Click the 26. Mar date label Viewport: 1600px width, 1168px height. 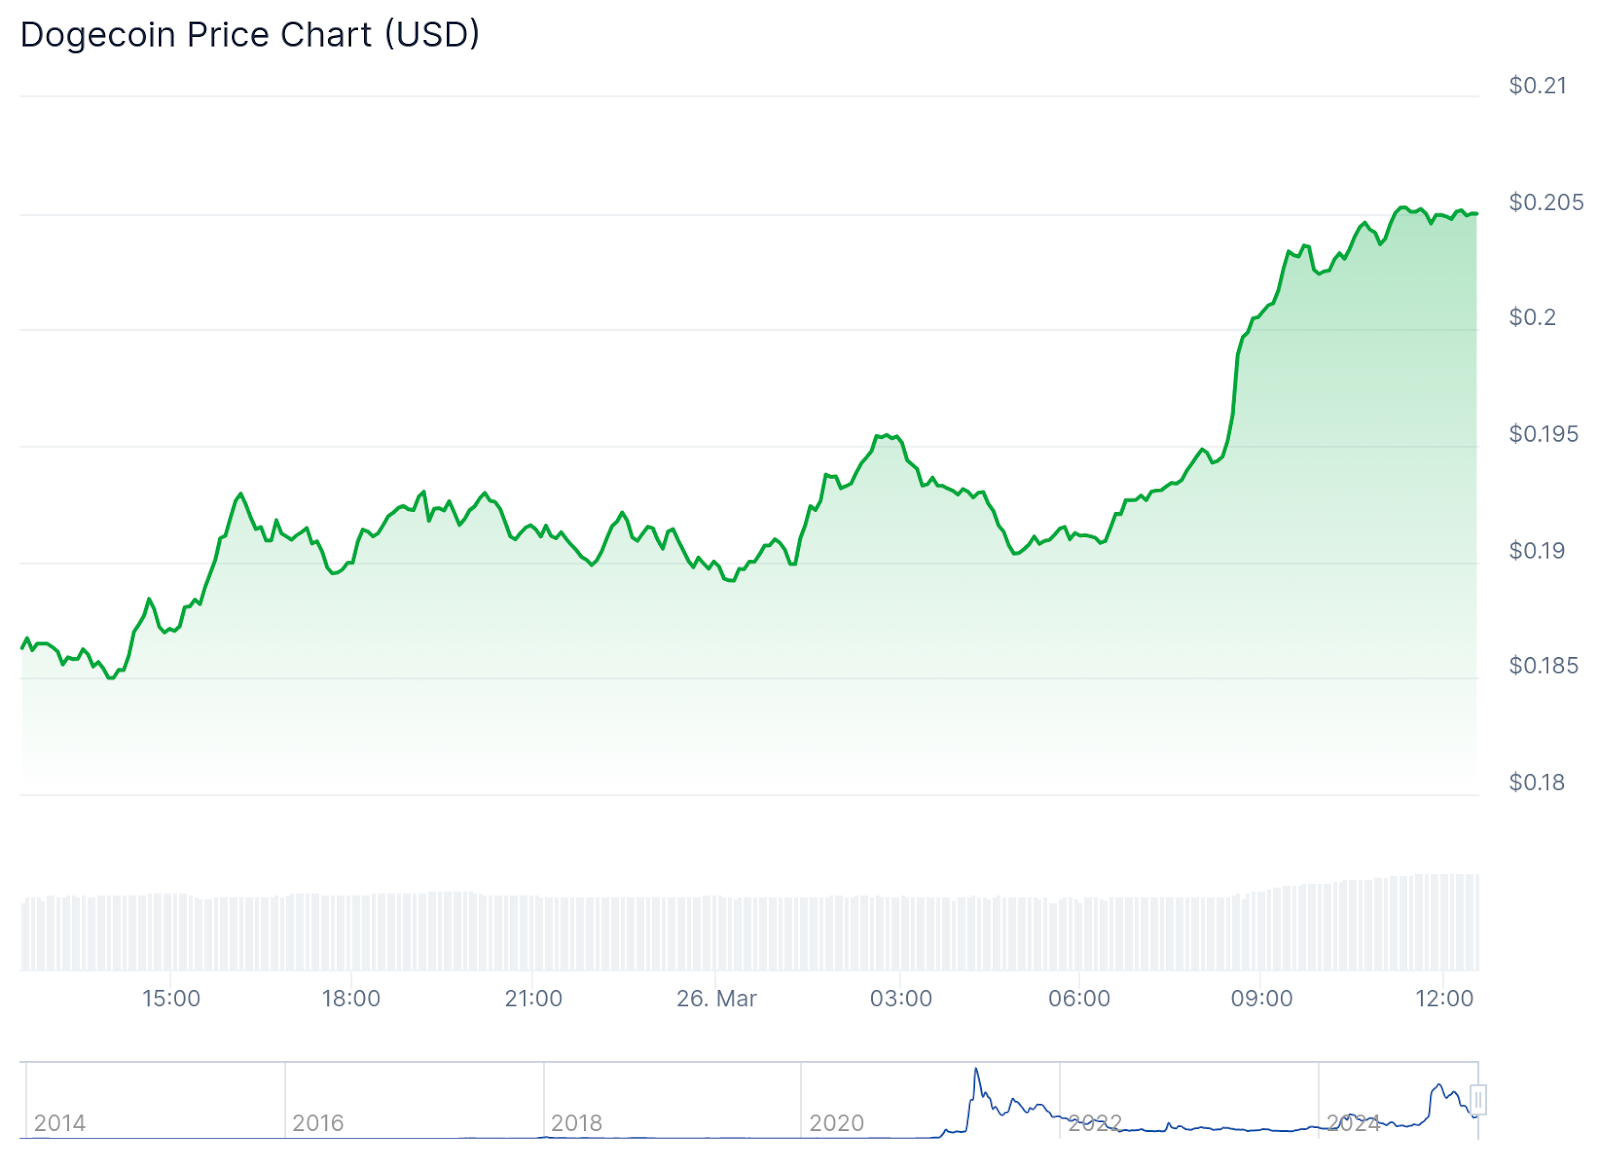716,998
